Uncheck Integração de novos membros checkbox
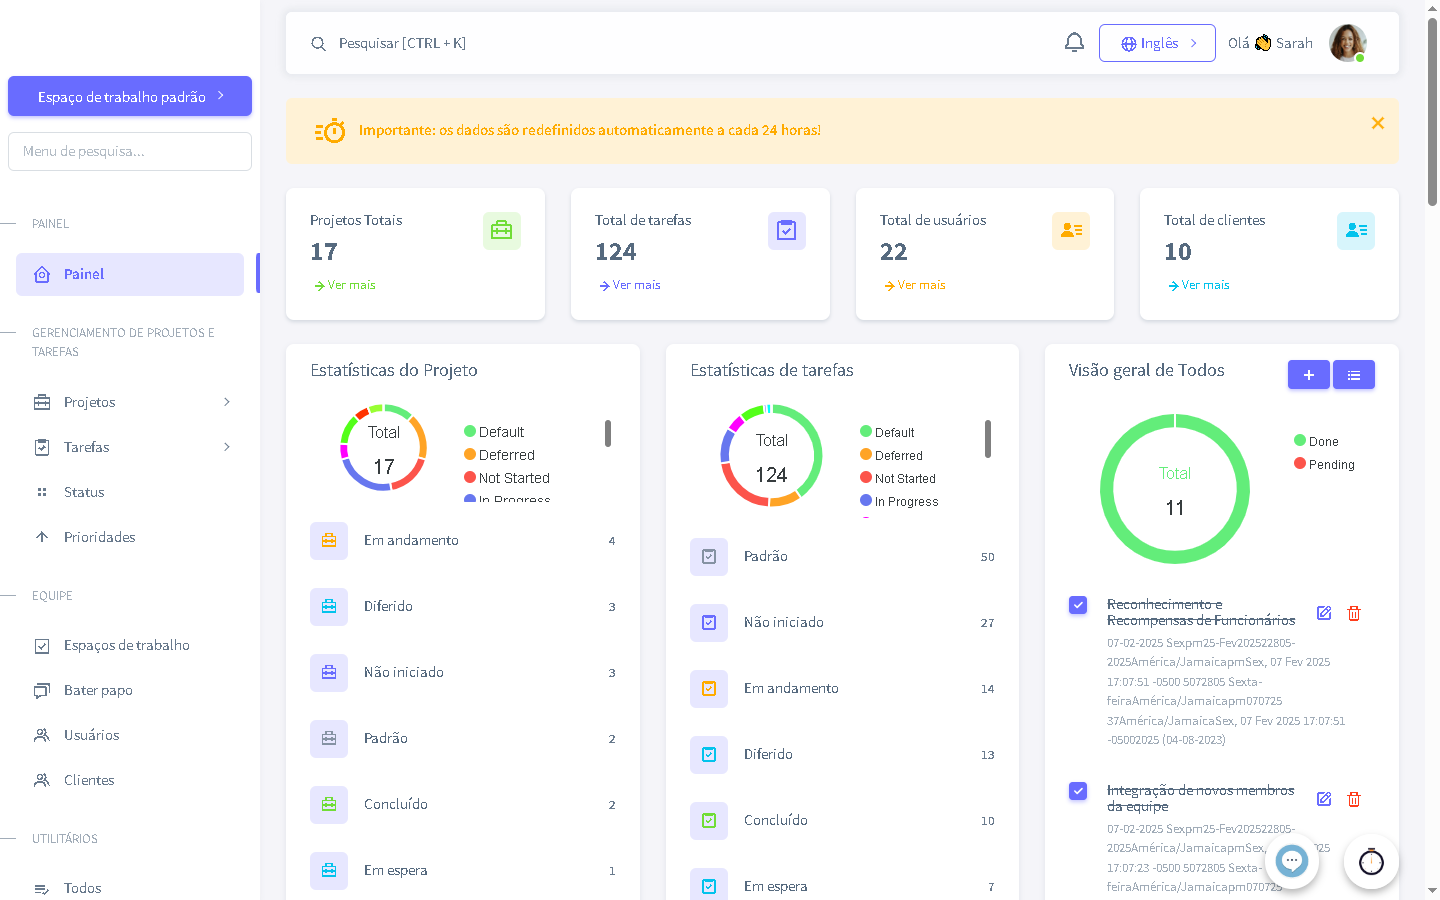This screenshot has width=1440, height=900. point(1078,791)
